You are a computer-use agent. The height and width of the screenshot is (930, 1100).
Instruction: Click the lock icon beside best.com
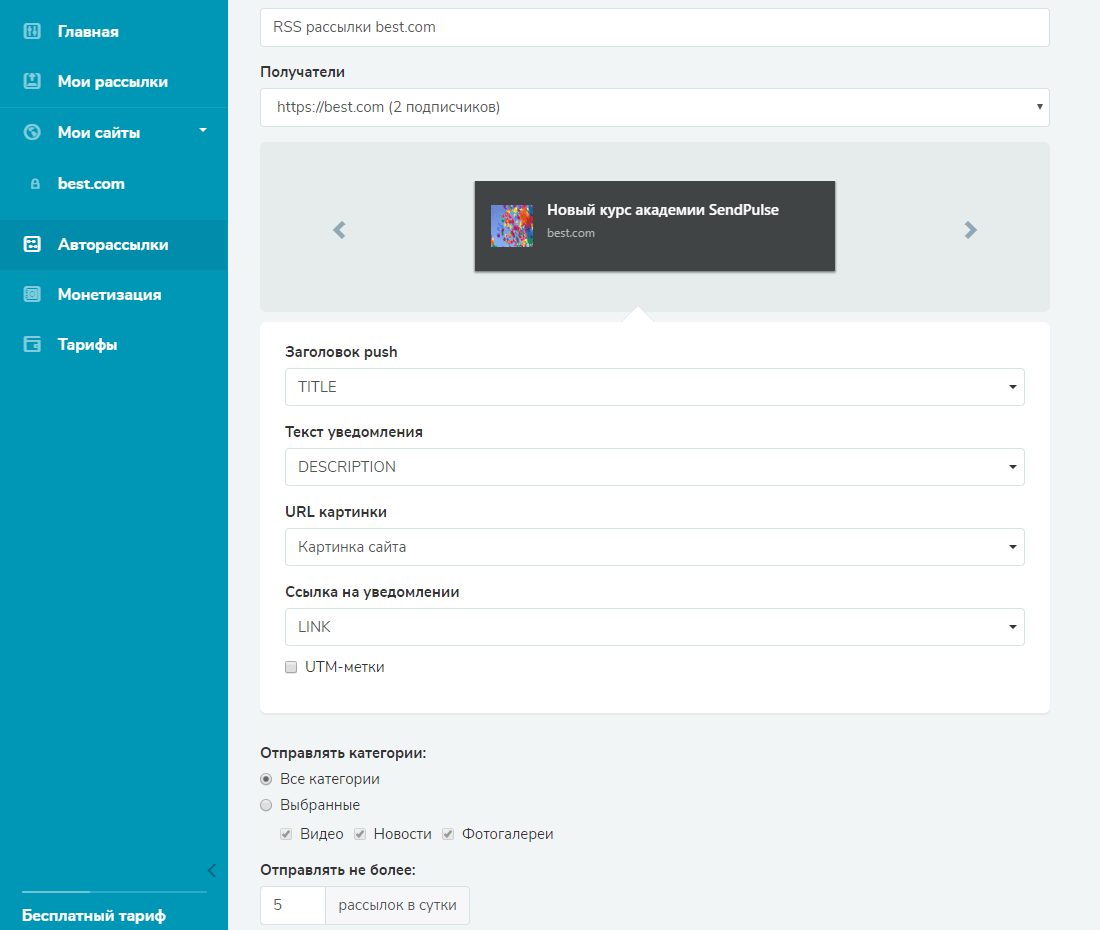coord(35,184)
